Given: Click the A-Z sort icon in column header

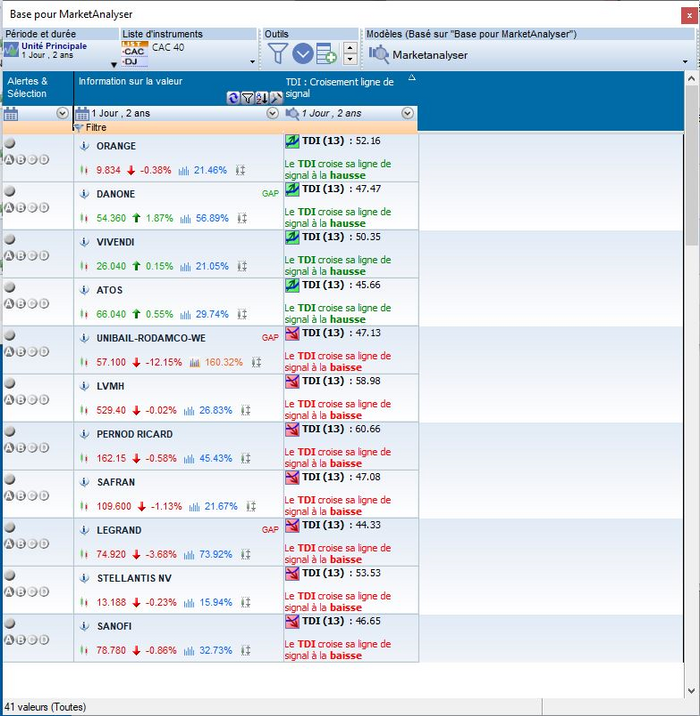Looking at the screenshot, I should (x=262, y=98).
